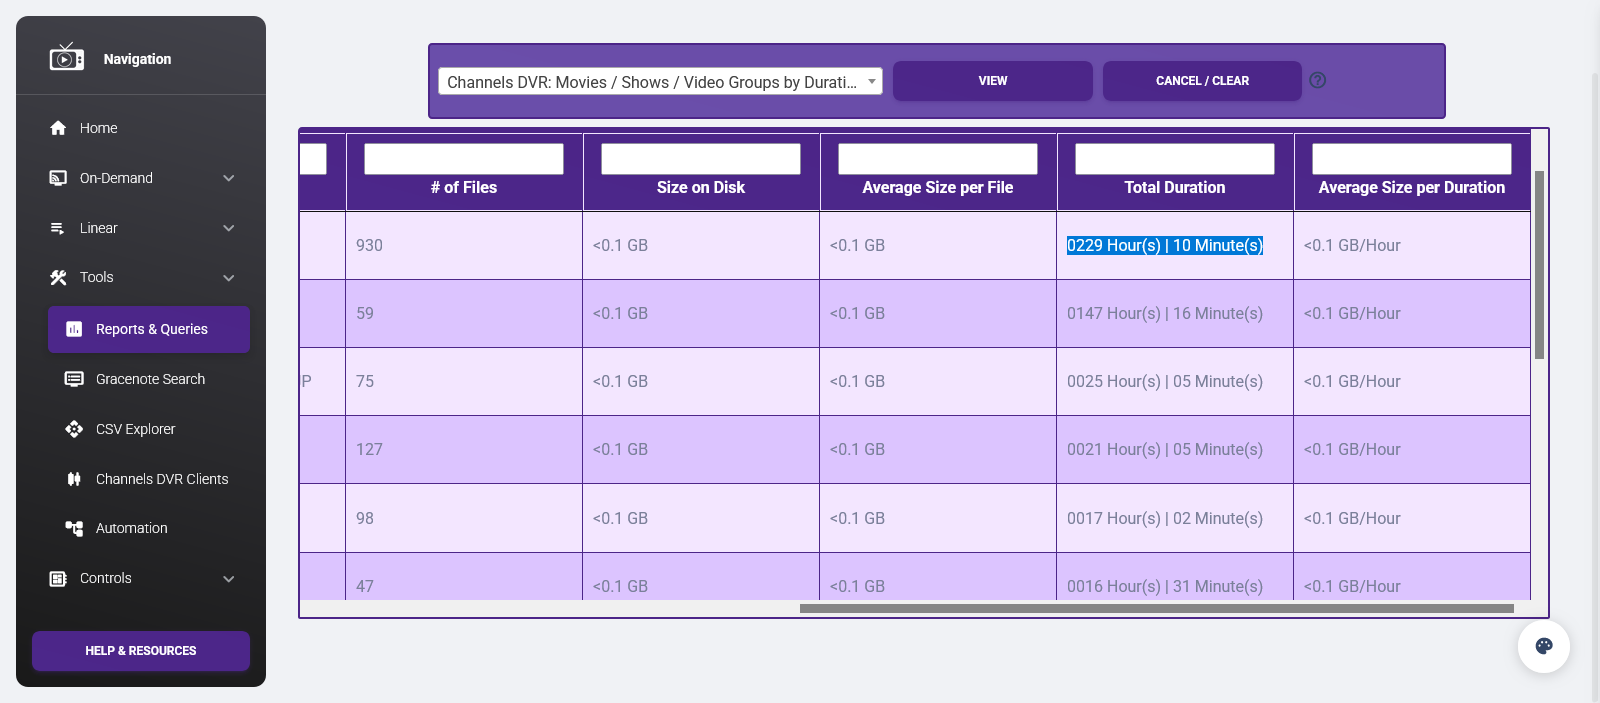
Task: Open Channels DVR Clients menu item
Action: (161, 479)
